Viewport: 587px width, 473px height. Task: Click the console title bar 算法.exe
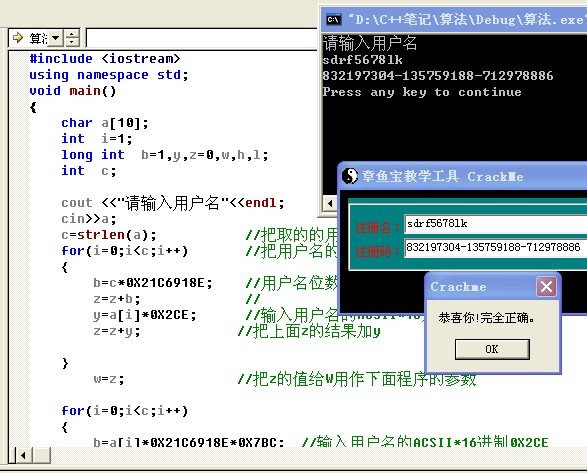454,19
